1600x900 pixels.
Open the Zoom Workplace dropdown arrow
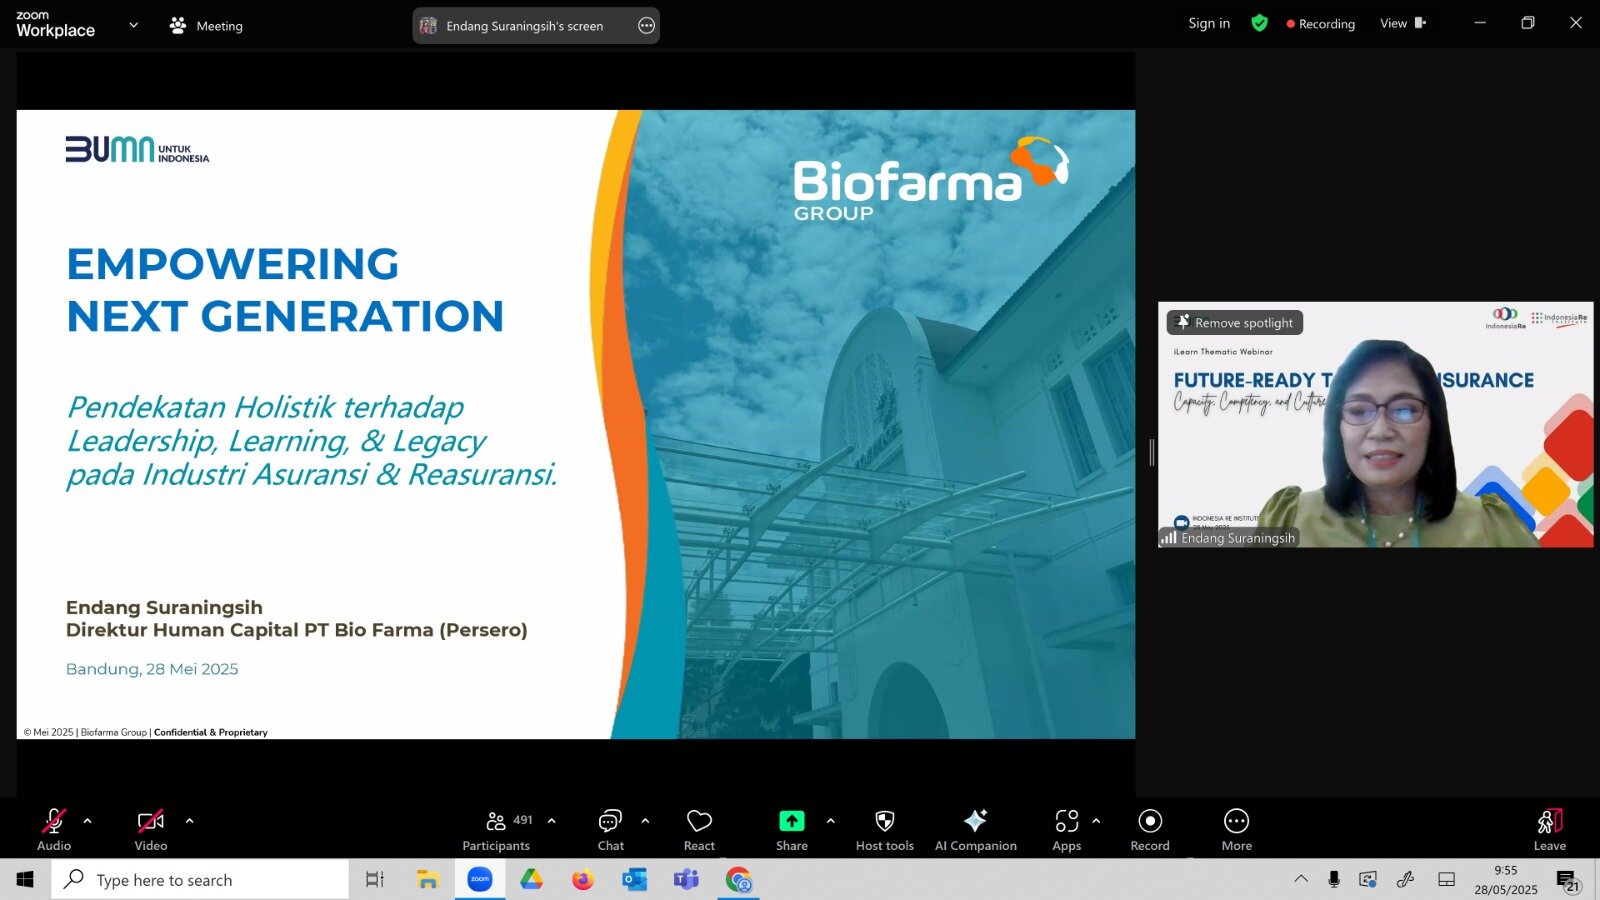tap(134, 25)
